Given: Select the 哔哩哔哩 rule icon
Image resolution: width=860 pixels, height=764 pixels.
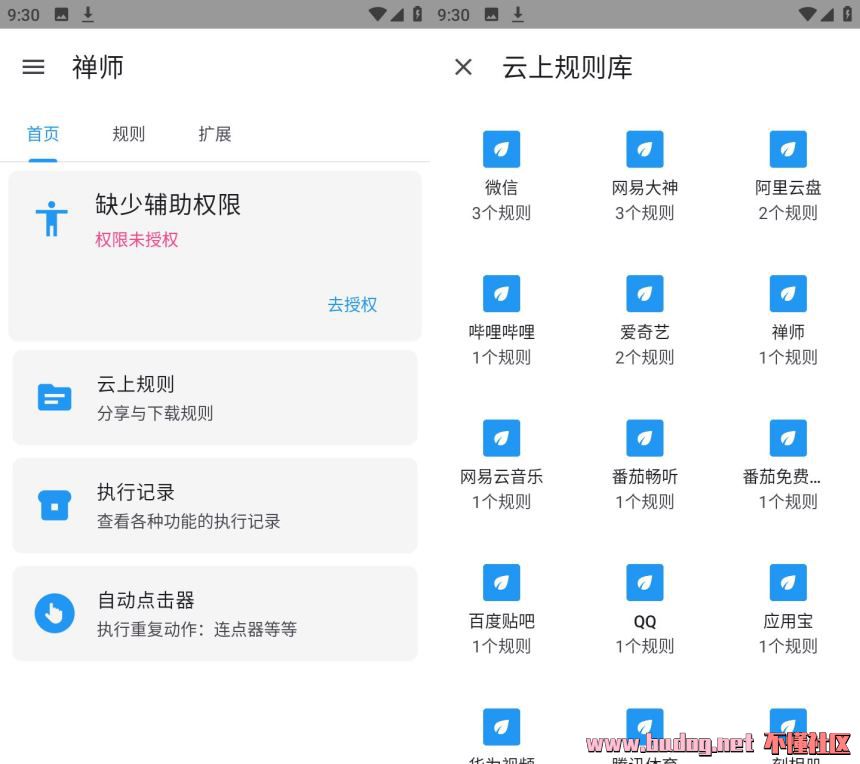Looking at the screenshot, I should [x=501, y=294].
